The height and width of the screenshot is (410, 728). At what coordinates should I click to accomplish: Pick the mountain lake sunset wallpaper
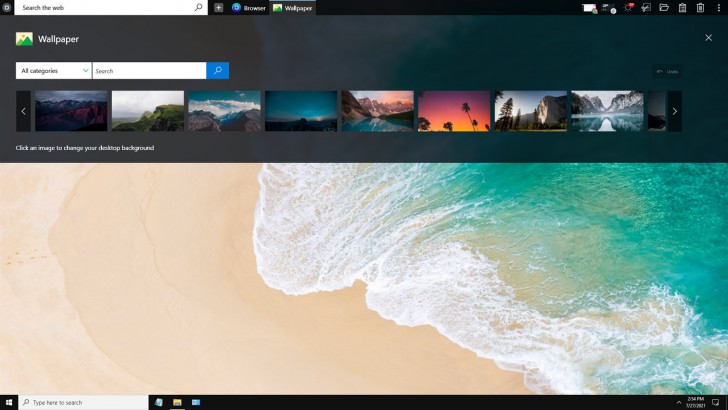click(x=377, y=111)
